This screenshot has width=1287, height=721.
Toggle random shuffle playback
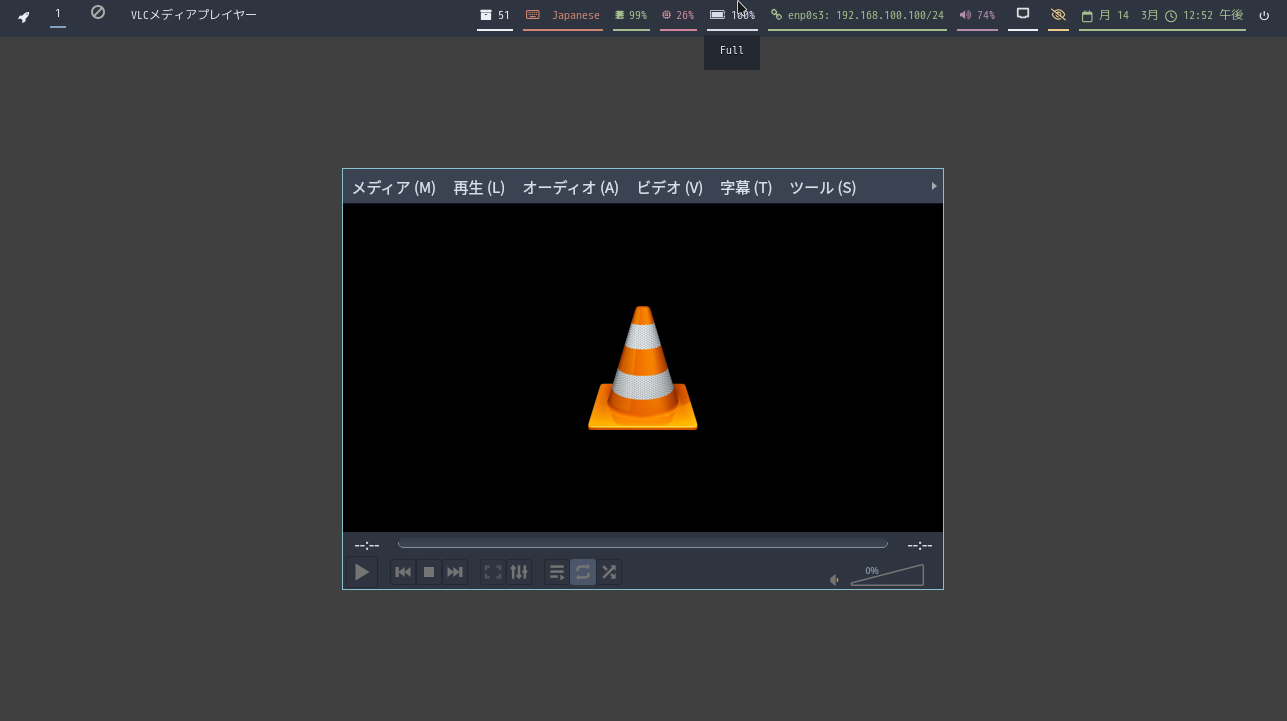[609, 572]
